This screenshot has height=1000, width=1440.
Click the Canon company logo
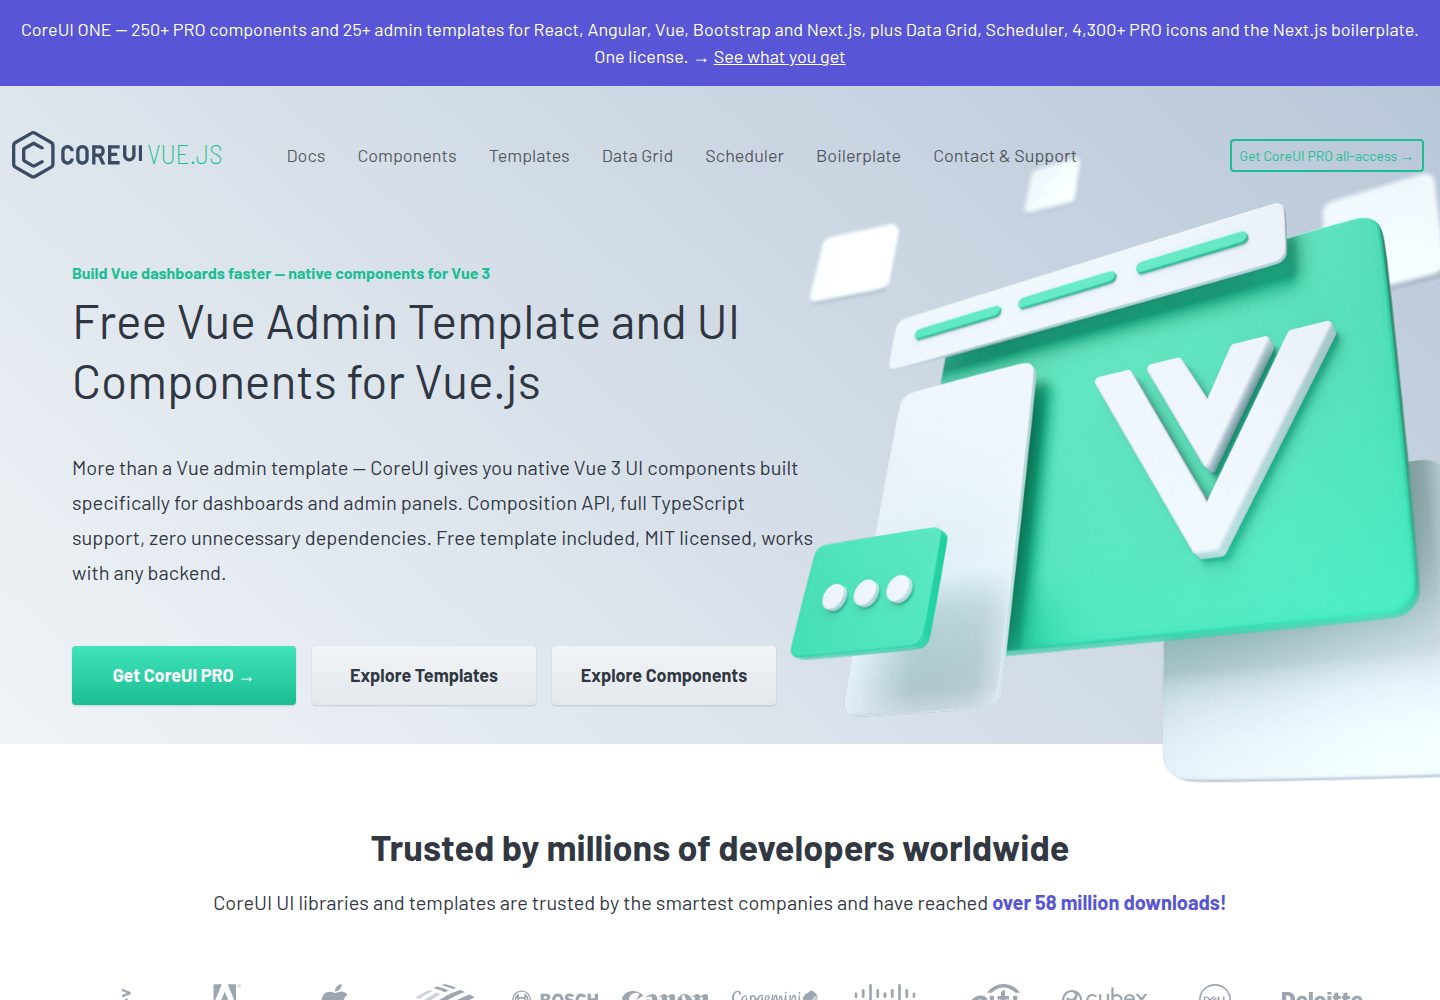665,994
